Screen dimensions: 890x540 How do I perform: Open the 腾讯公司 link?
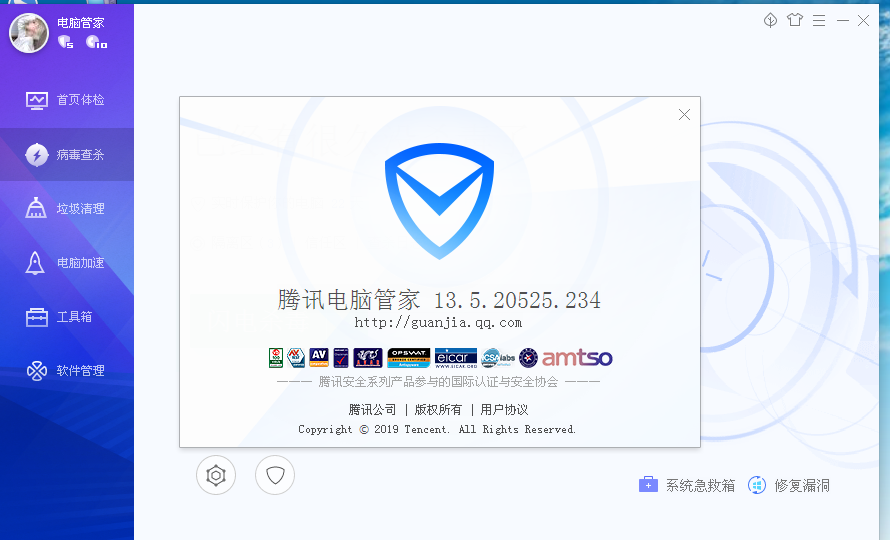tap(372, 409)
